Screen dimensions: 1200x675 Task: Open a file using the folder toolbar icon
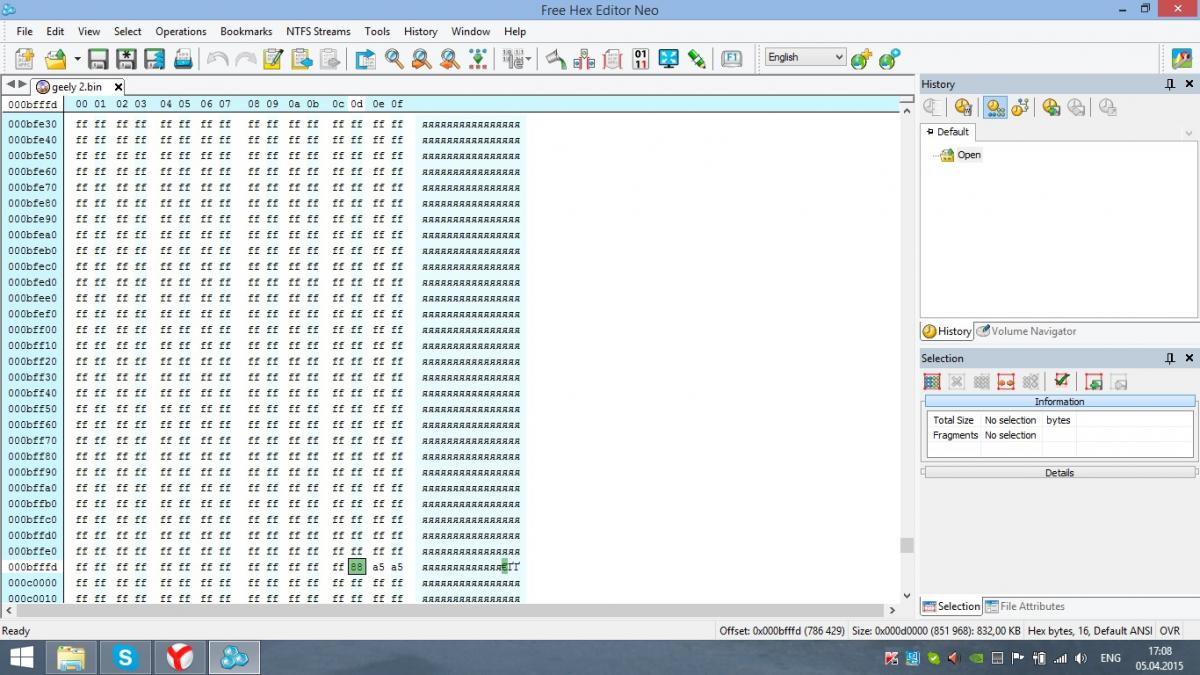pyautogui.click(x=56, y=59)
